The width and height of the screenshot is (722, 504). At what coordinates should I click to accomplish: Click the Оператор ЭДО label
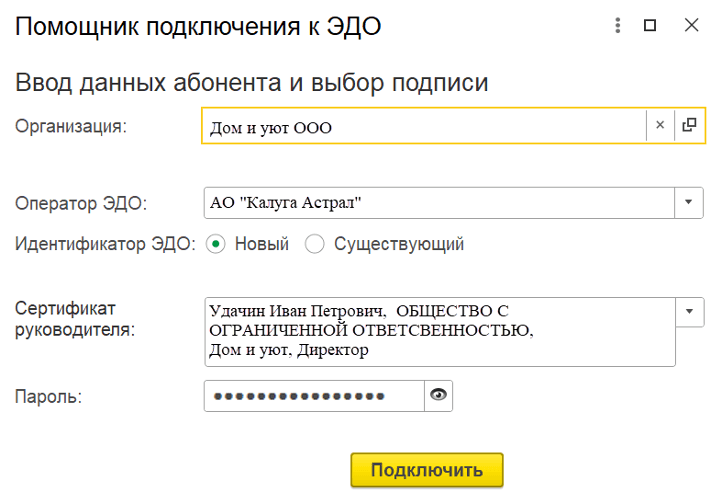click(x=81, y=203)
